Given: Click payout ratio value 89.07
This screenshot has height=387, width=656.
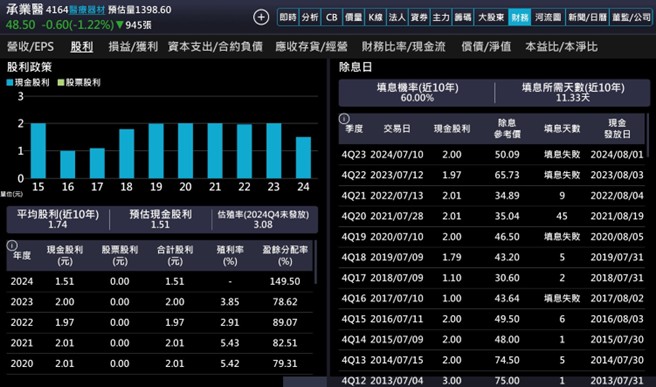Looking at the screenshot, I should coord(285,323).
